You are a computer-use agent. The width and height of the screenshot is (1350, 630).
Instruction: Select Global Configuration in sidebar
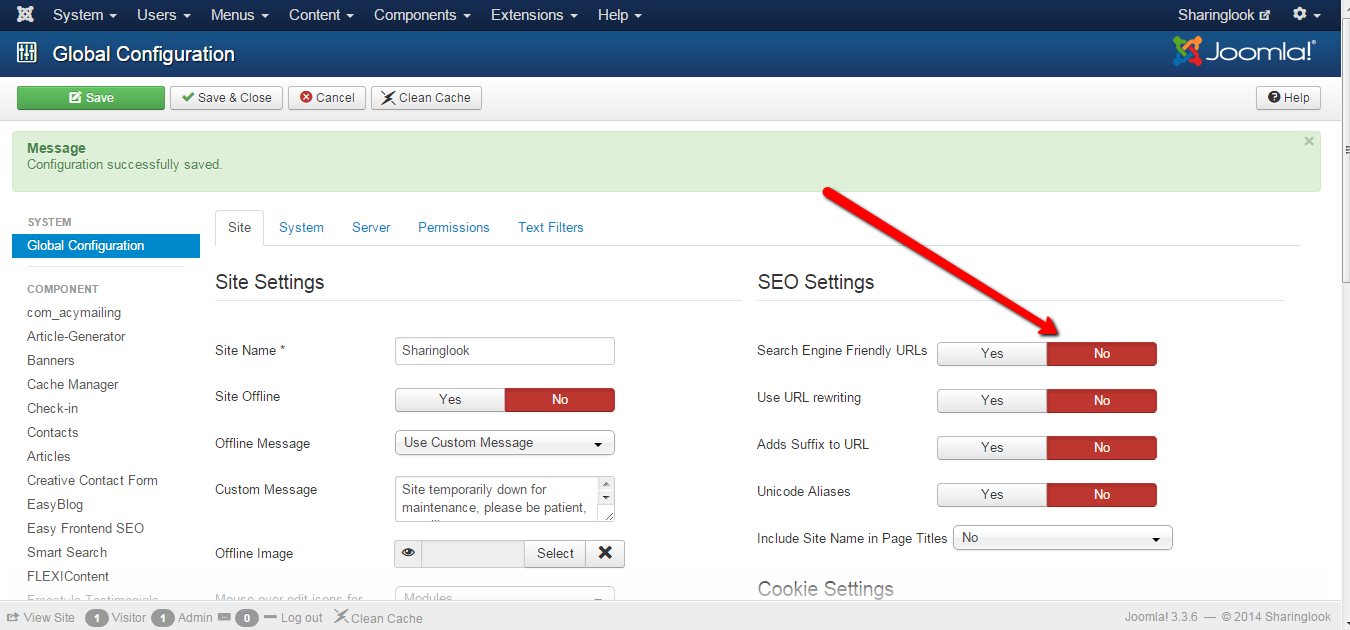point(106,246)
